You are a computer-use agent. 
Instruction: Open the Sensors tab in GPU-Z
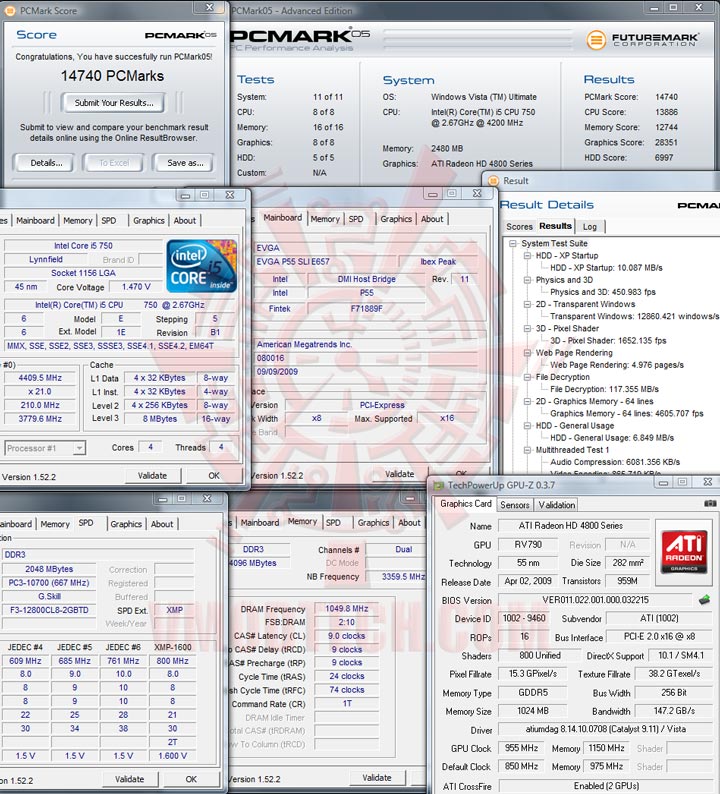[x=514, y=505]
